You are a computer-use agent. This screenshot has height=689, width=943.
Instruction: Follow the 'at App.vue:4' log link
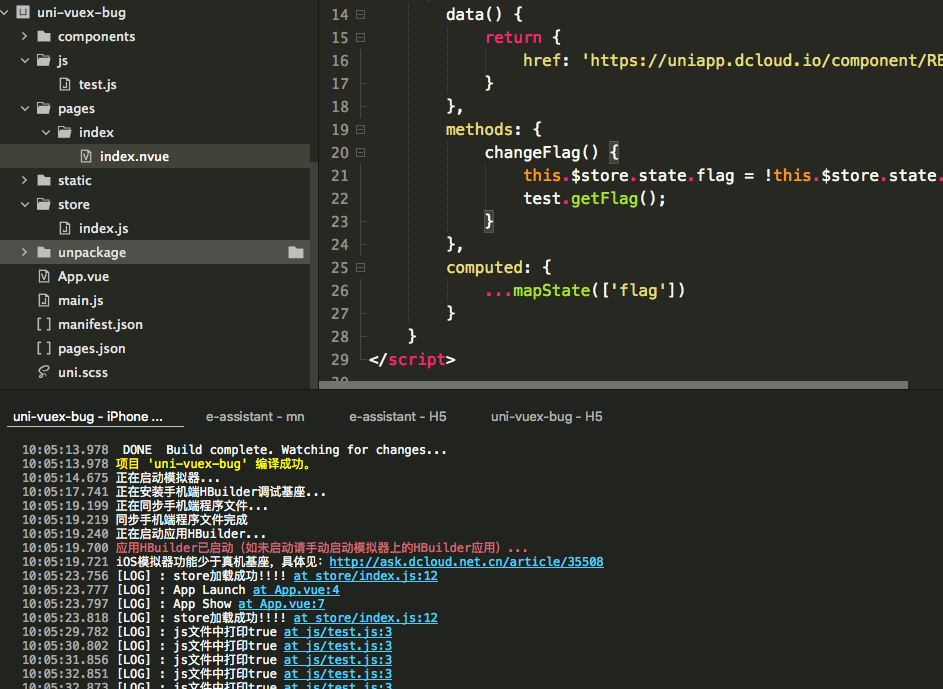296,590
